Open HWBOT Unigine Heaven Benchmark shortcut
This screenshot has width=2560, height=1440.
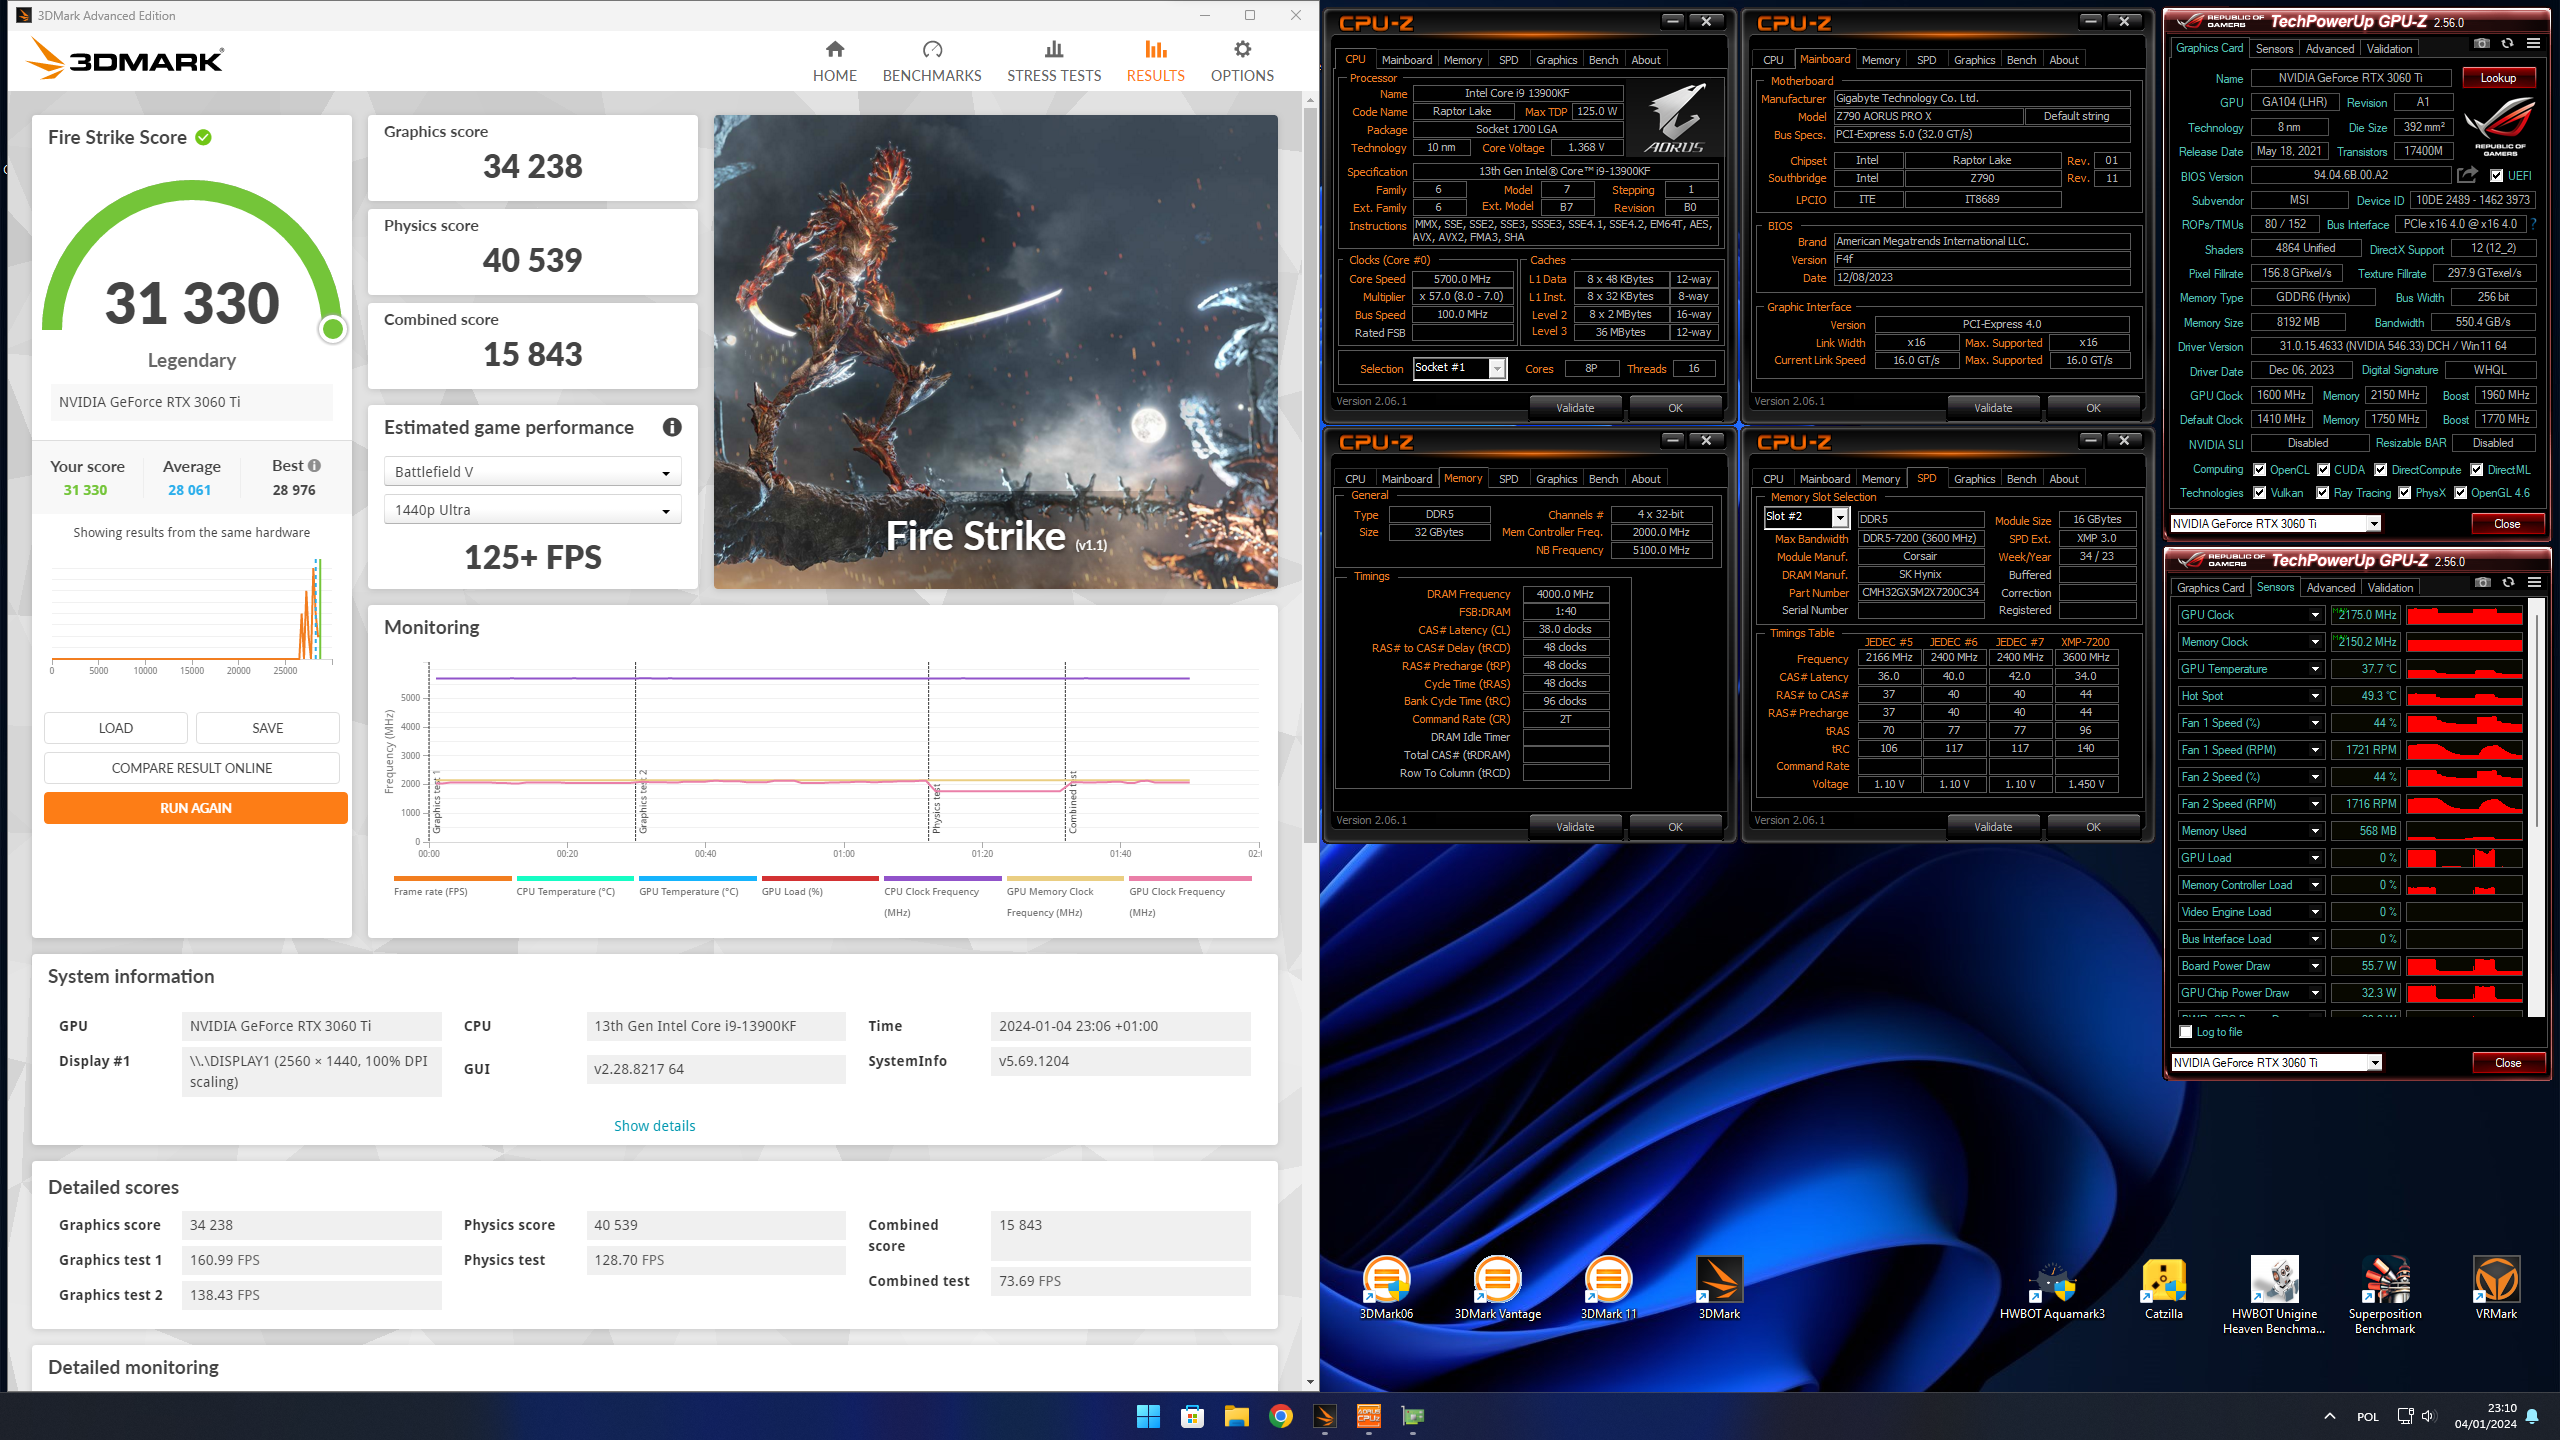pyautogui.click(x=2274, y=1295)
